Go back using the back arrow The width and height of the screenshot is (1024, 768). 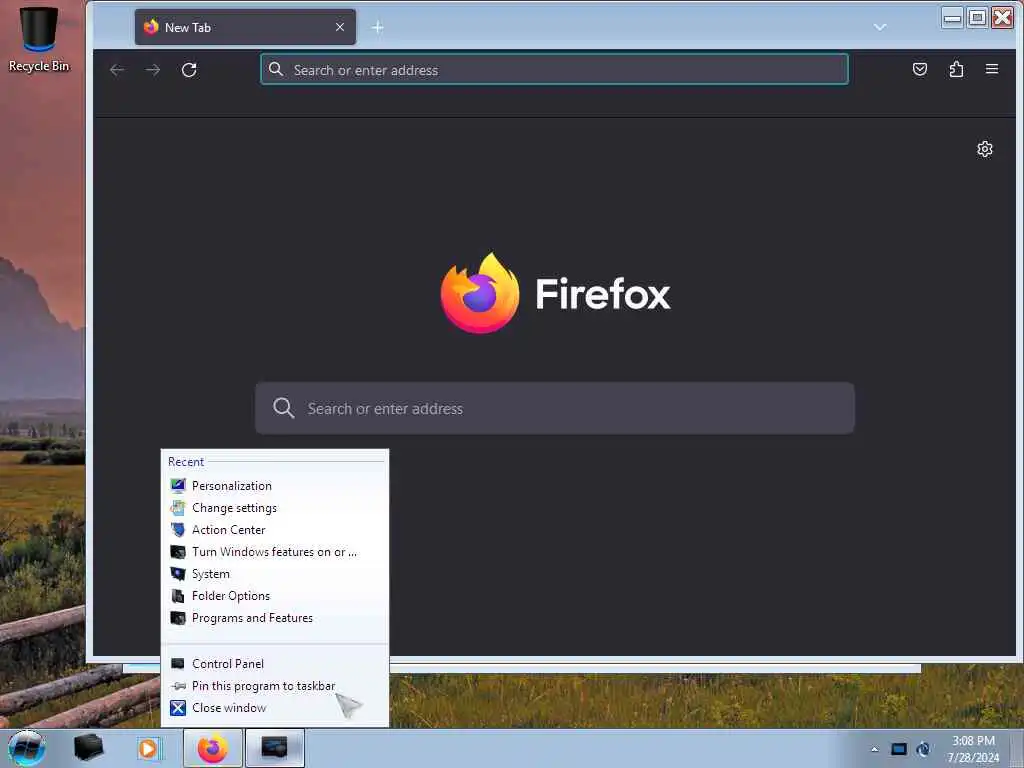coord(117,70)
